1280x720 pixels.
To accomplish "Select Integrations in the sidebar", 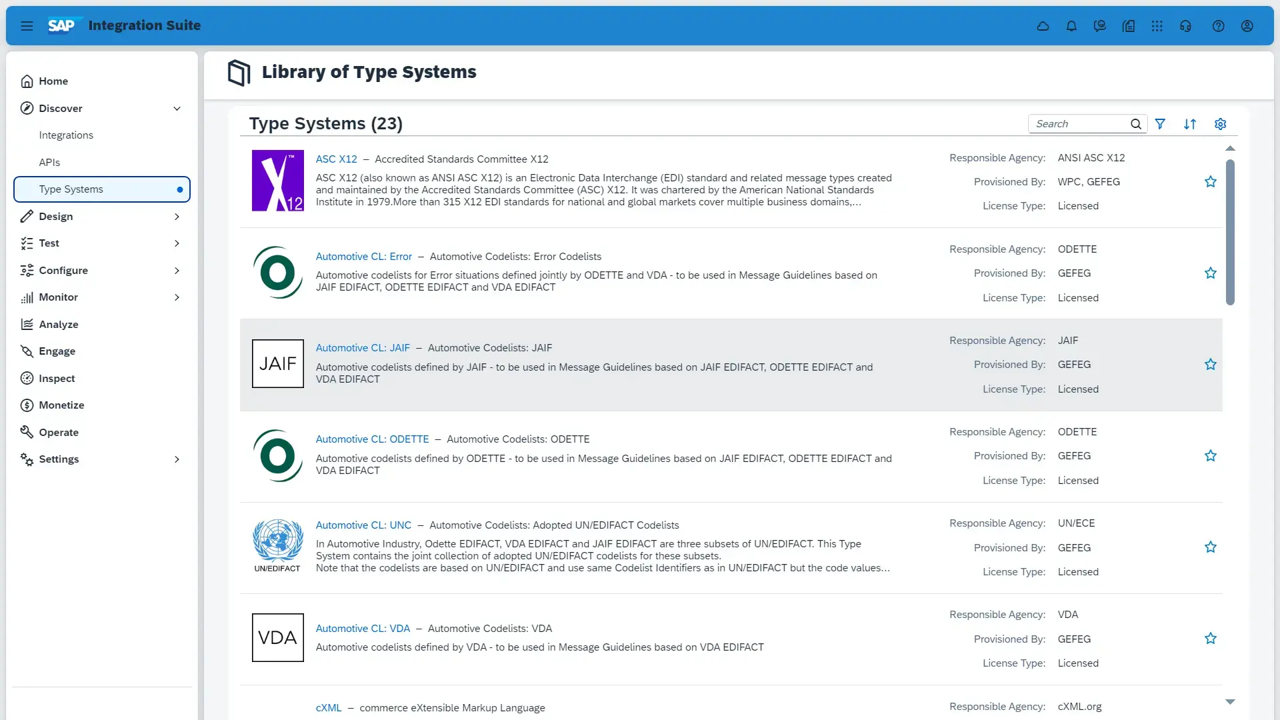I will pos(66,135).
